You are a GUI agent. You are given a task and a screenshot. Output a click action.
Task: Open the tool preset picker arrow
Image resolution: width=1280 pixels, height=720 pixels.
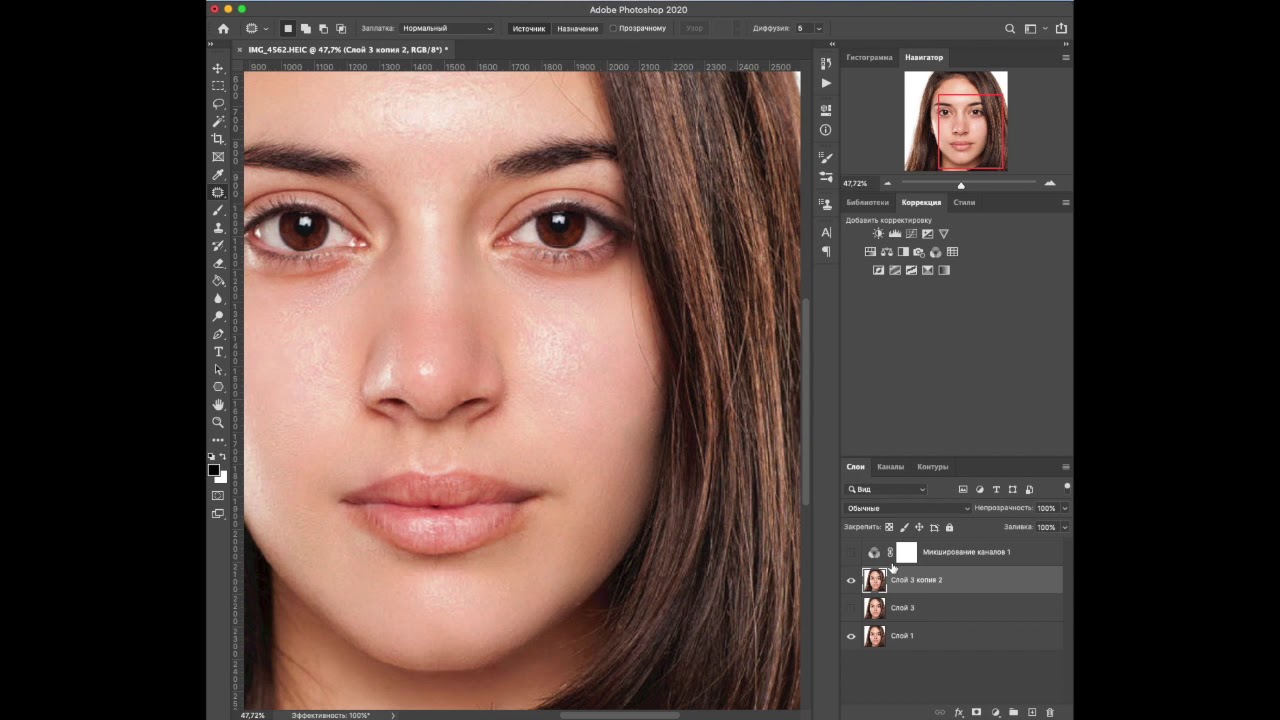[x=266, y=29]
